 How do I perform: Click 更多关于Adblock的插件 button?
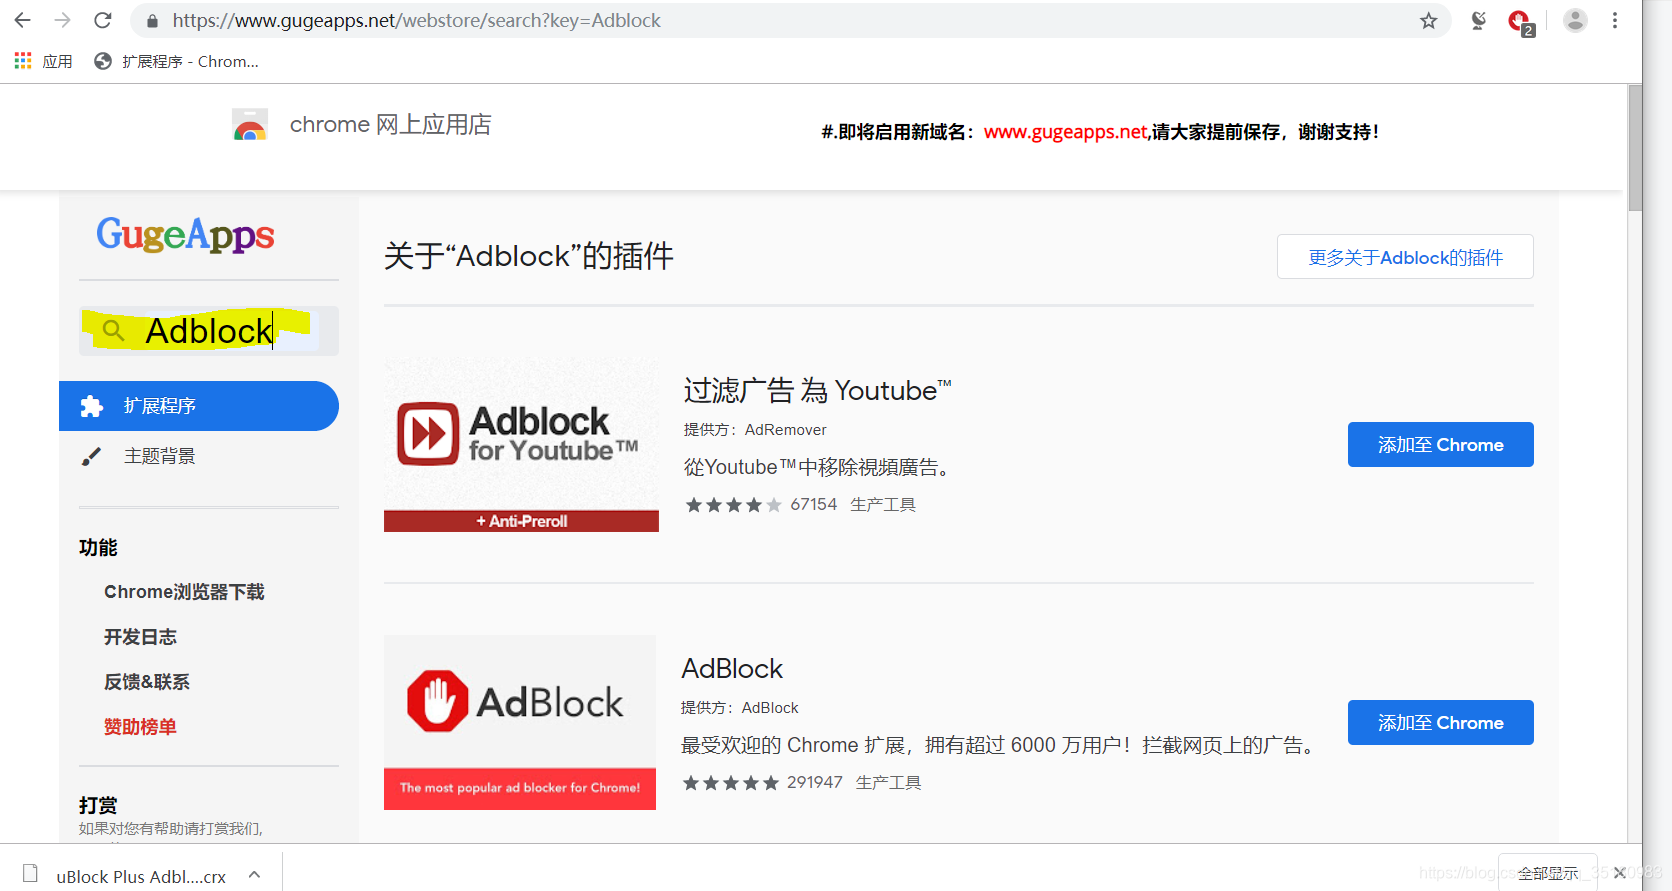click(1405, 257)
